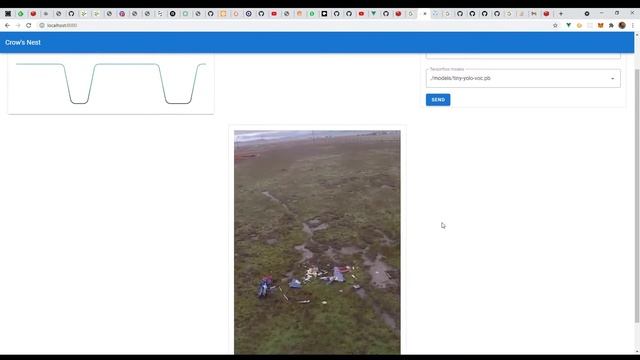
Task: Open the Chrome three-dot menu
Action: pyautogui.click(x=633, y=25)
